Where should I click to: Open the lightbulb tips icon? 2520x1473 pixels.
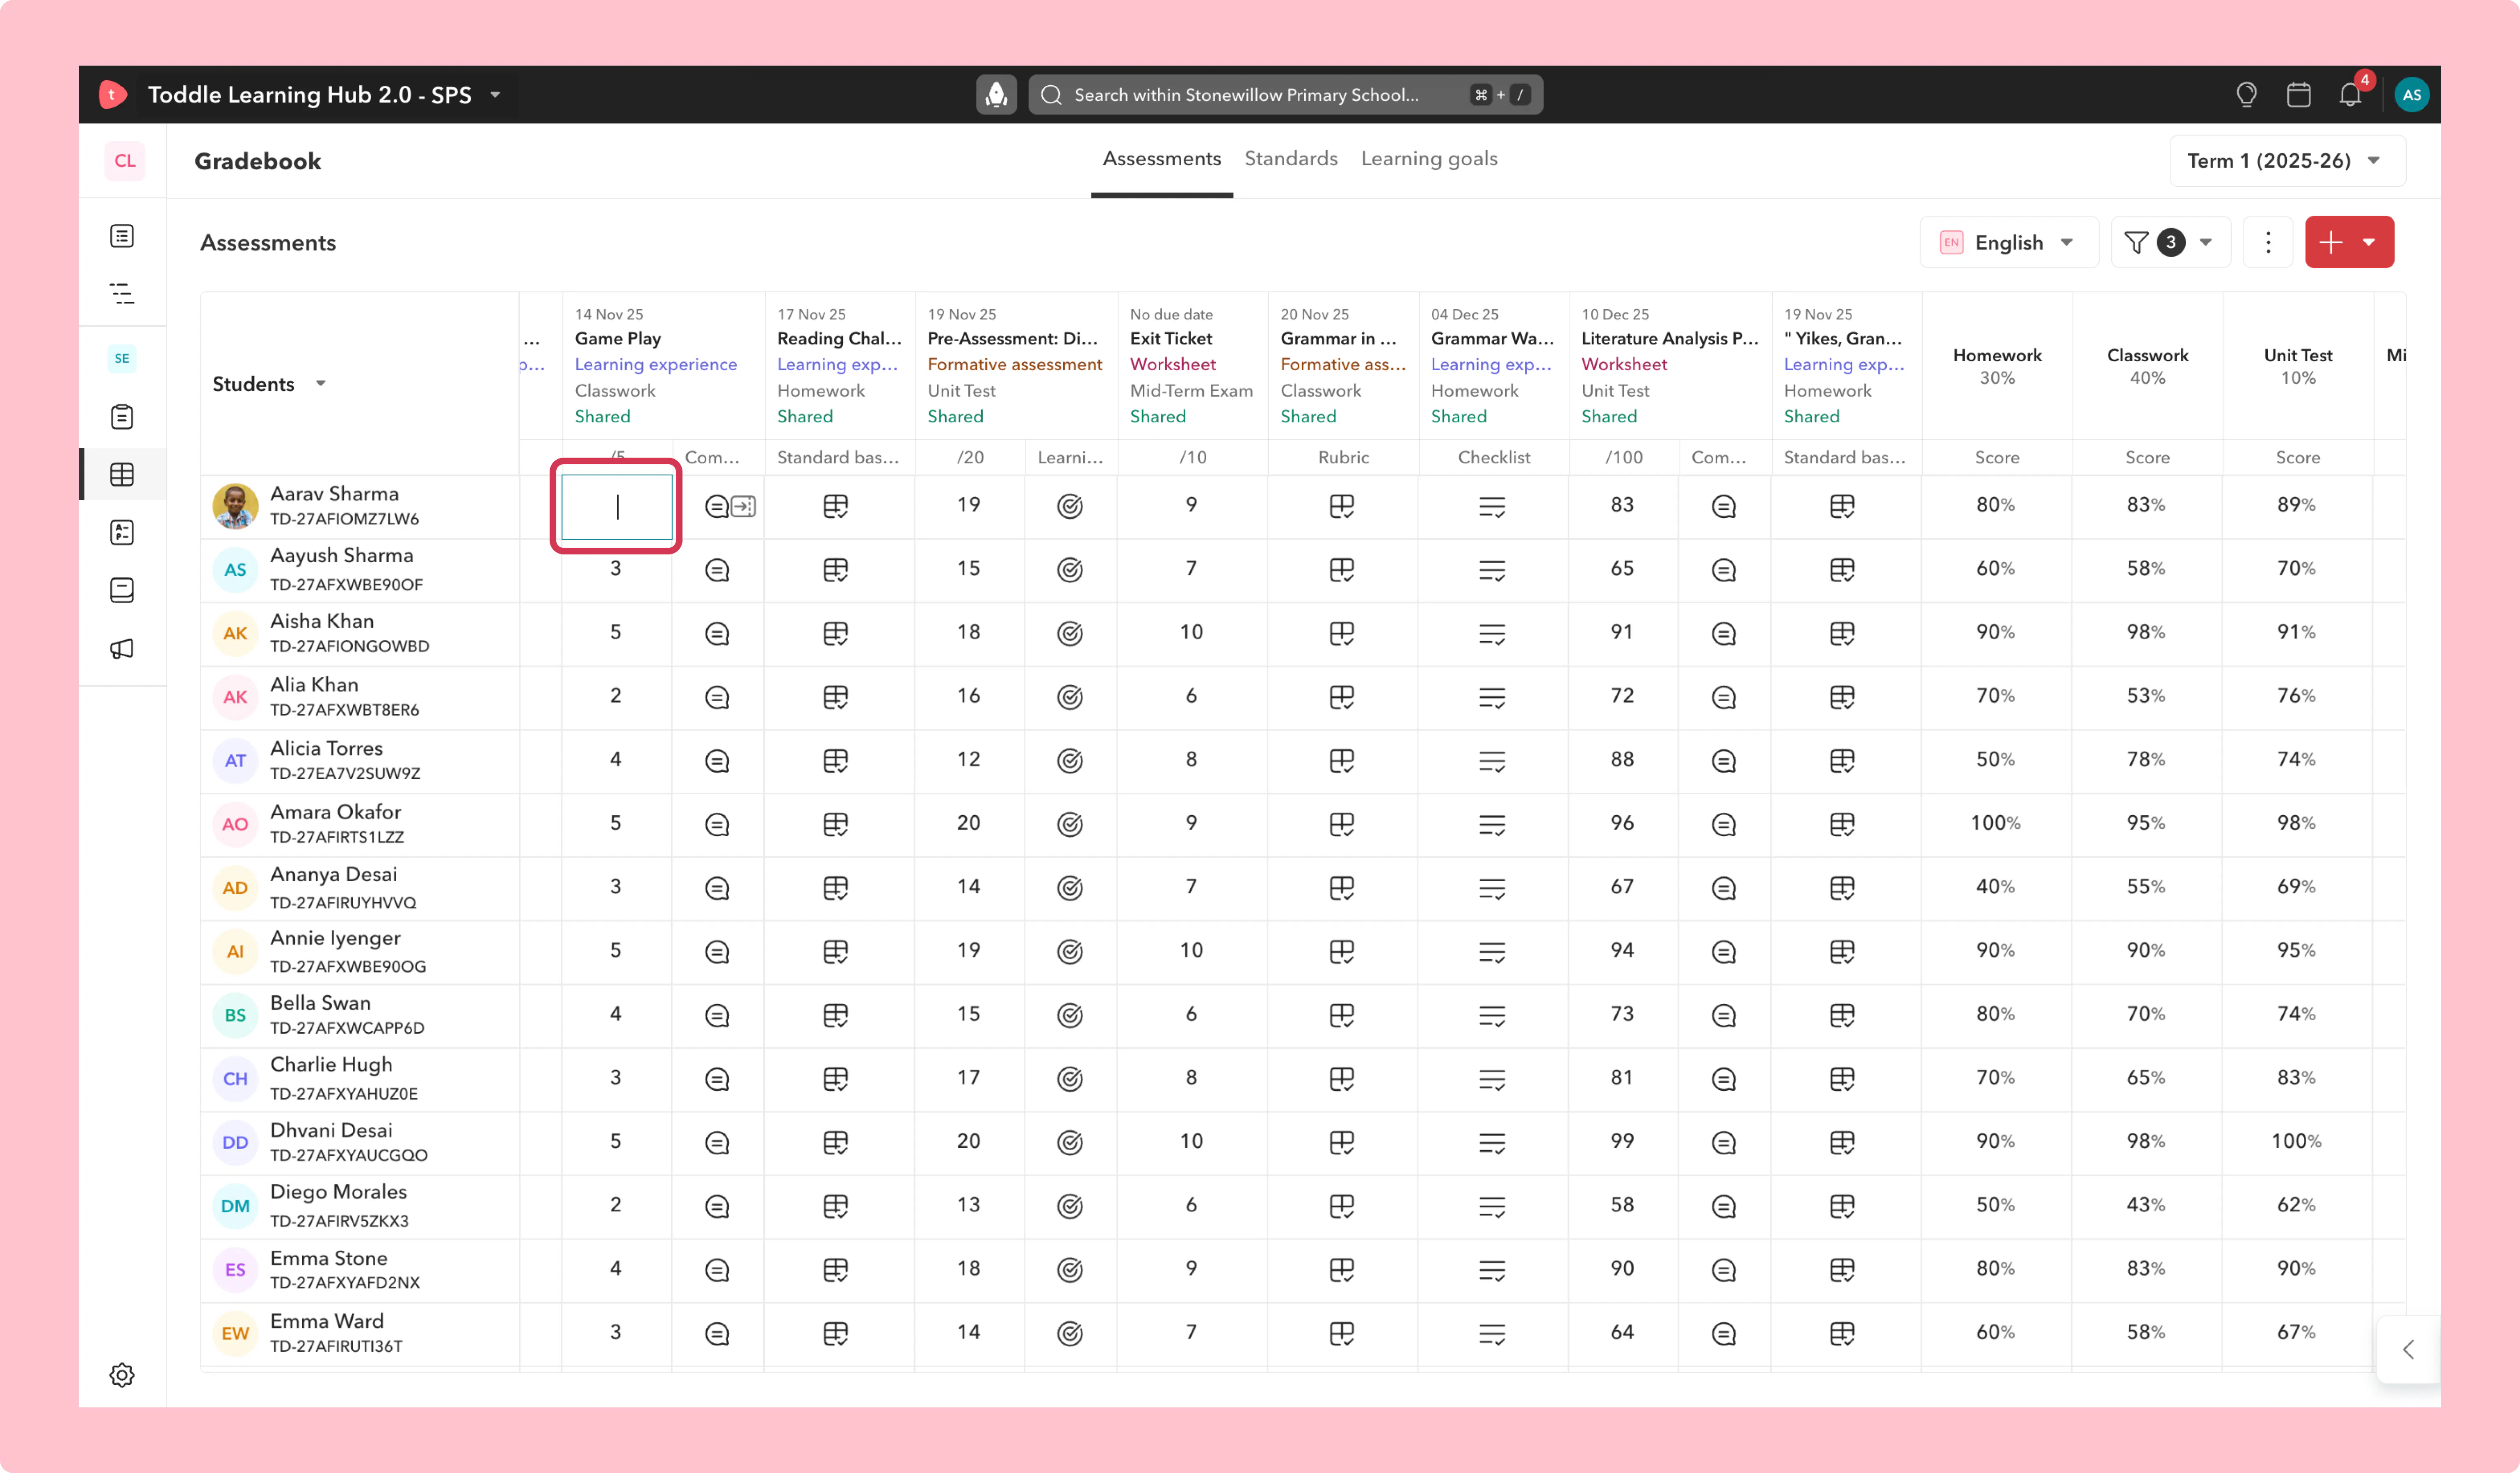coord(2246,95)
